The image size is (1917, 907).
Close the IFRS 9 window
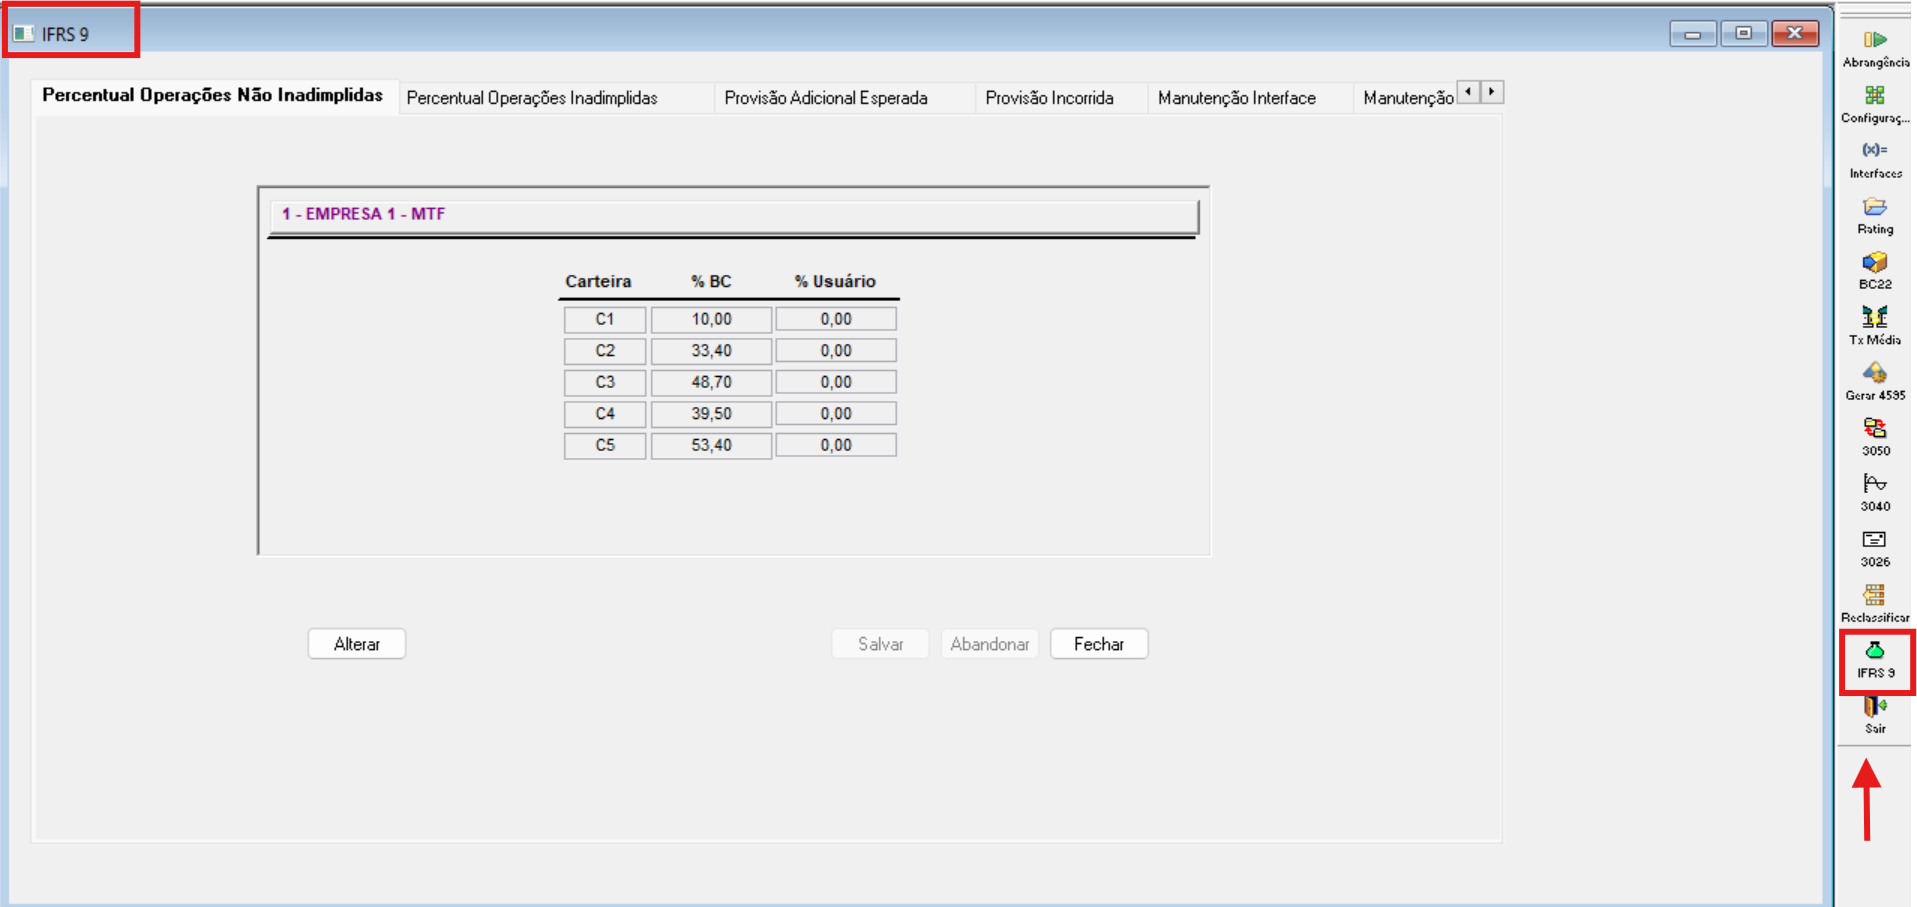(x=1795, y=34)
